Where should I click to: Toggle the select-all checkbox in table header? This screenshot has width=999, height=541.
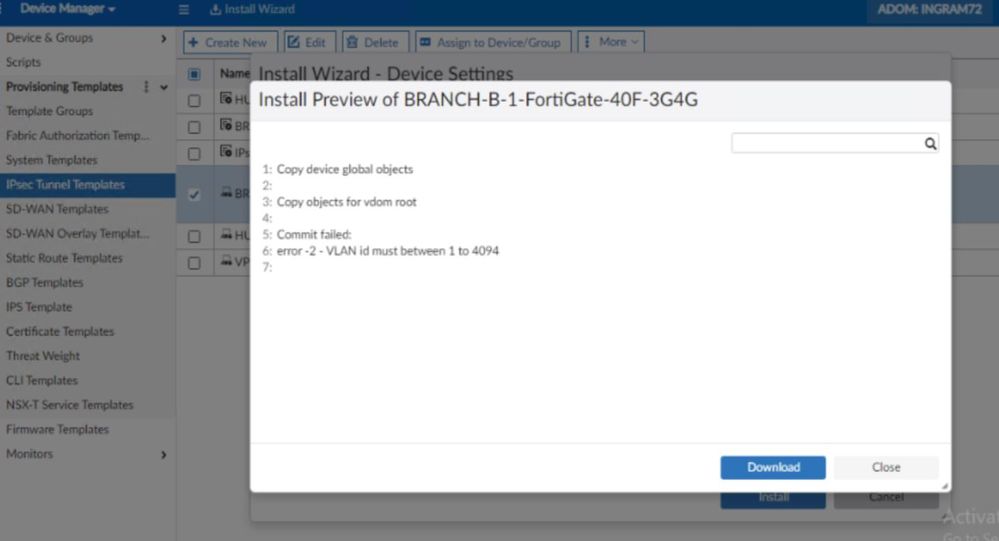(194, 75)
